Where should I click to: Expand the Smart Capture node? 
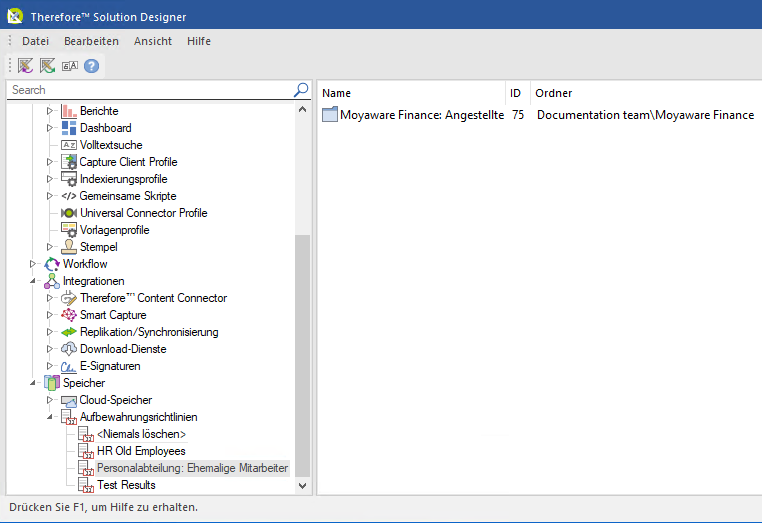tap(50, 315)
